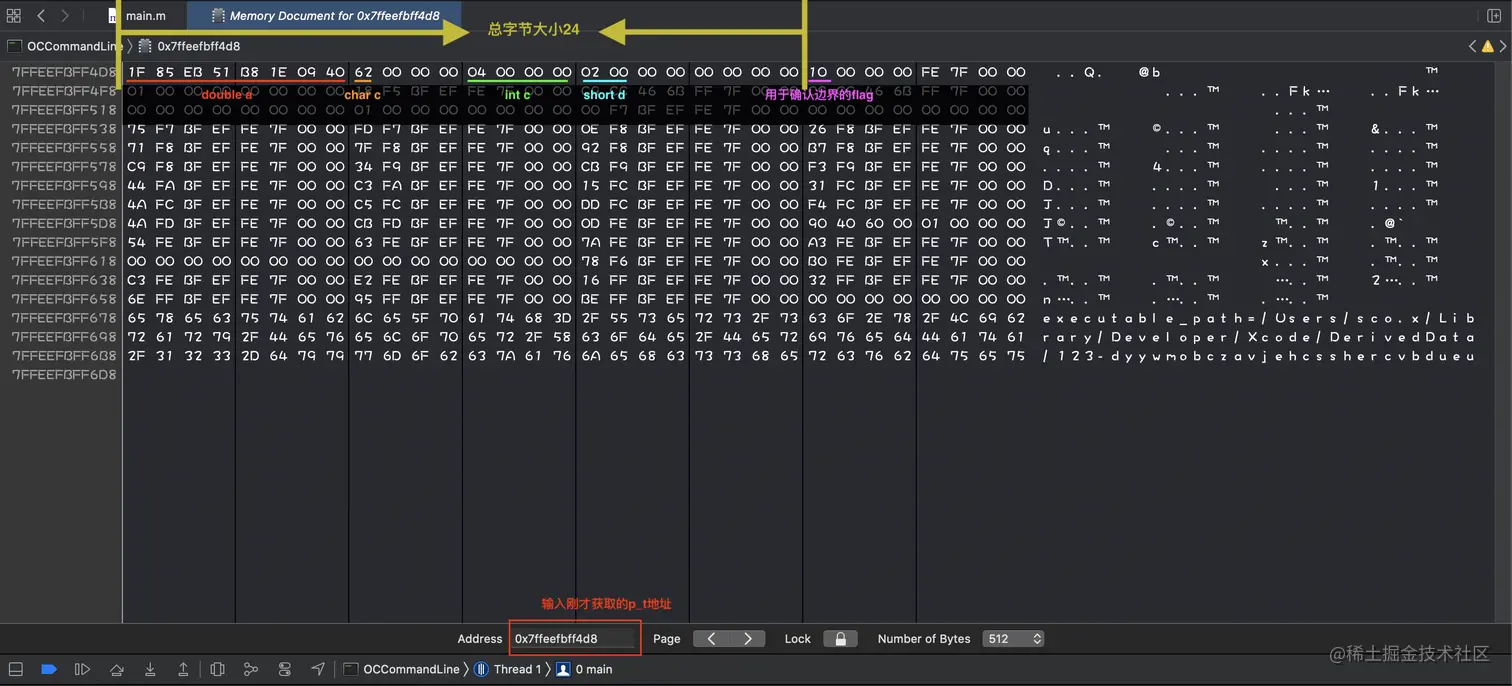Select memory row address 7FFEEFBFF638

point(64,280)
